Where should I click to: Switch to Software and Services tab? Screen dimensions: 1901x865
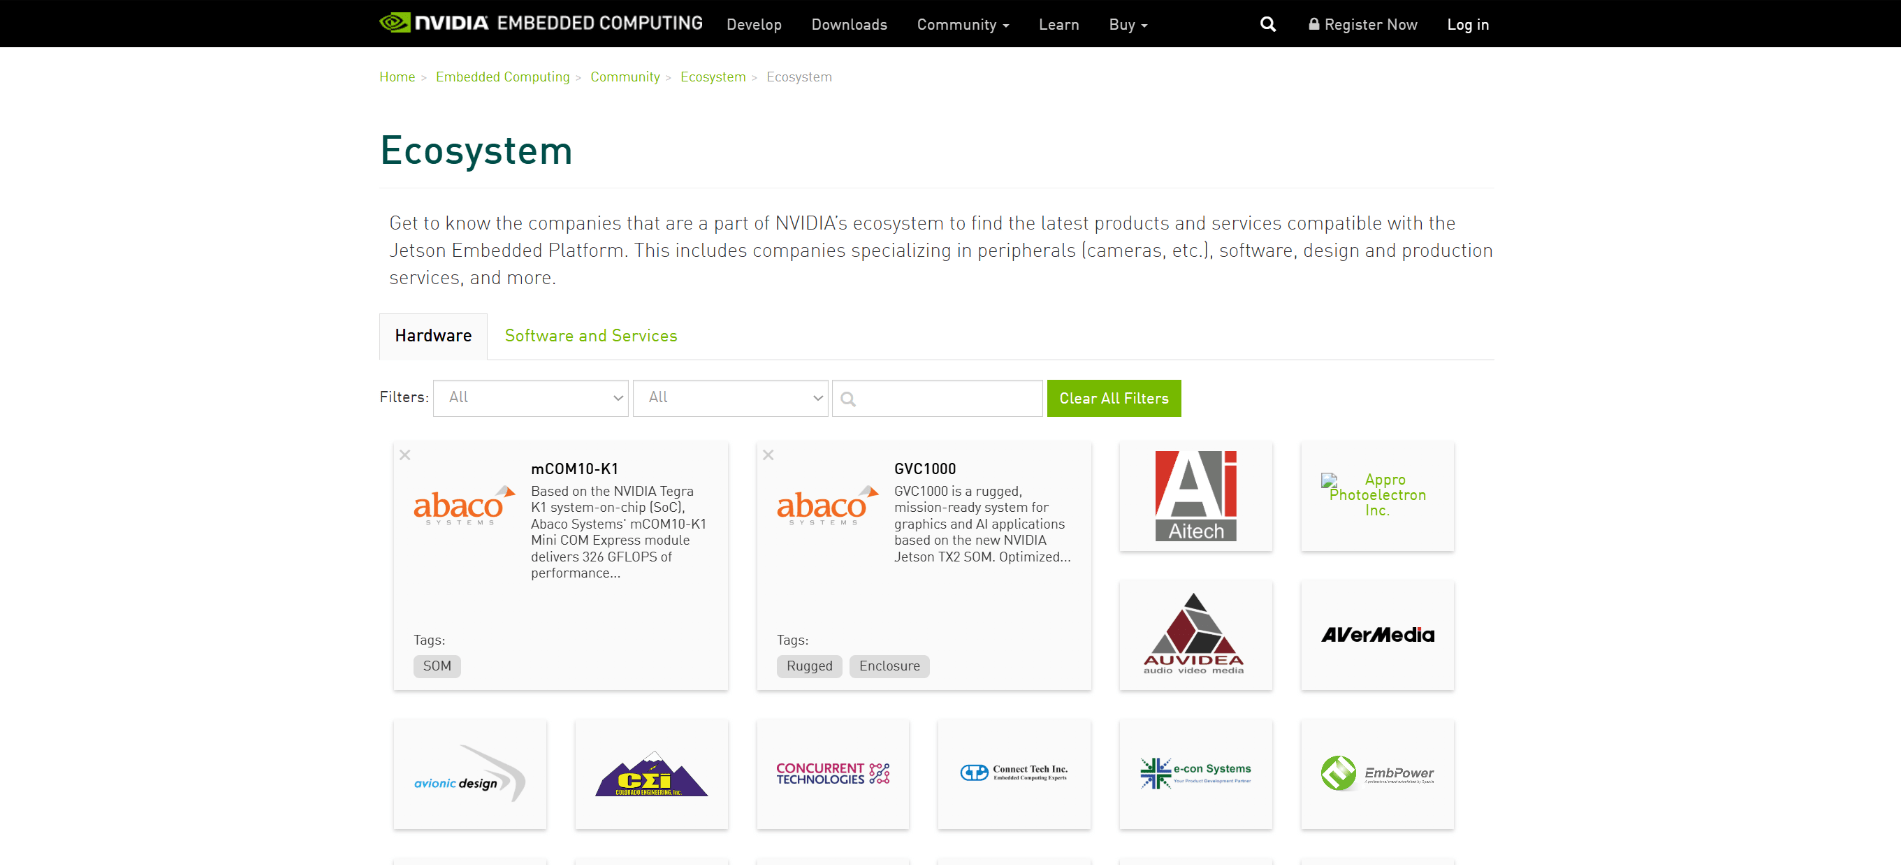pos(591,336)
